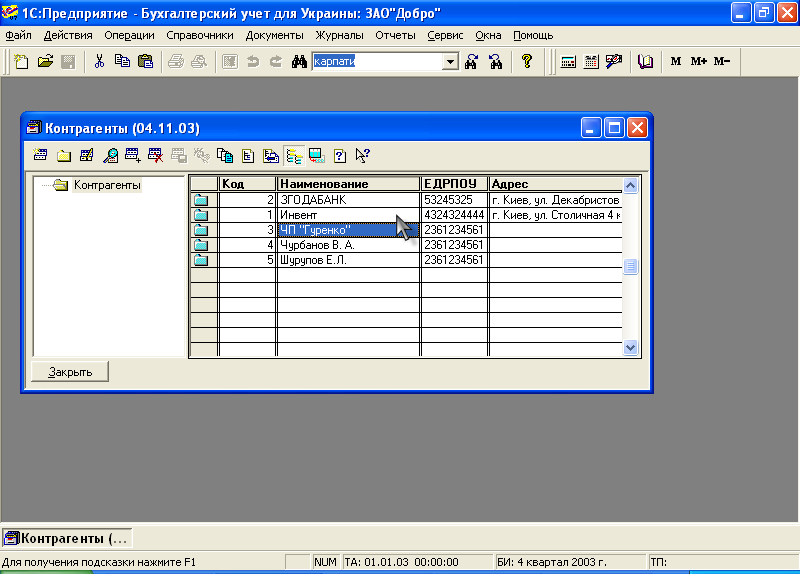Click the Контрагенты window tab in bottom bar
Viewport: 800px width, 574px height.
pyautogui.click(x=66, y=538)
